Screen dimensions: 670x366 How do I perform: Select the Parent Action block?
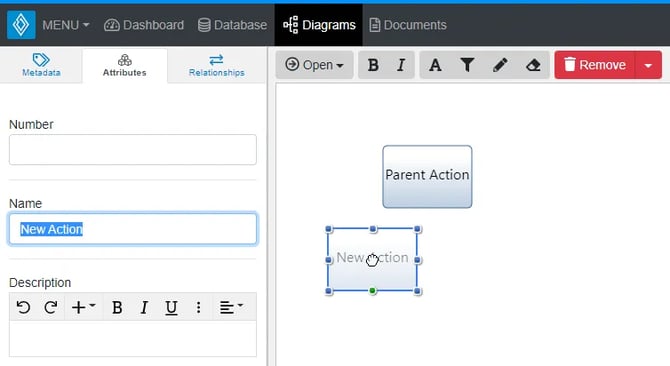(x=427, y=177)
